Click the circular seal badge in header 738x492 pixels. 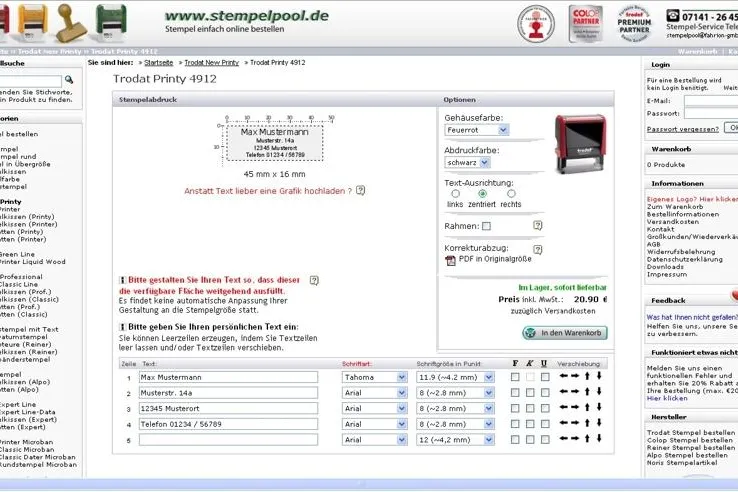(x=536, y=24)
